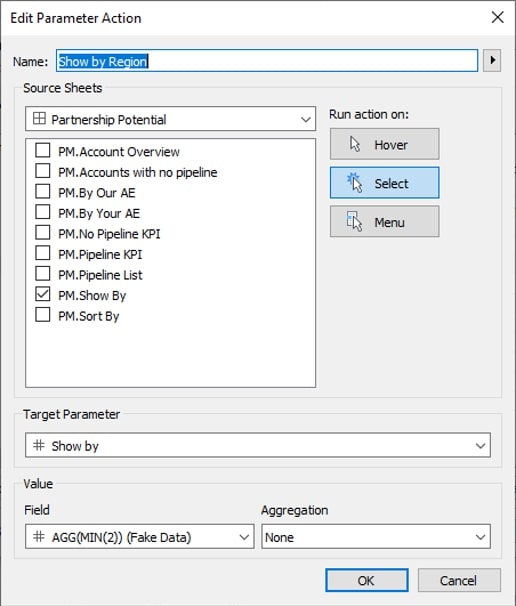The image size is (516, 606).
Task: Click the hash icon beside Show by
Action: point(39,445)
